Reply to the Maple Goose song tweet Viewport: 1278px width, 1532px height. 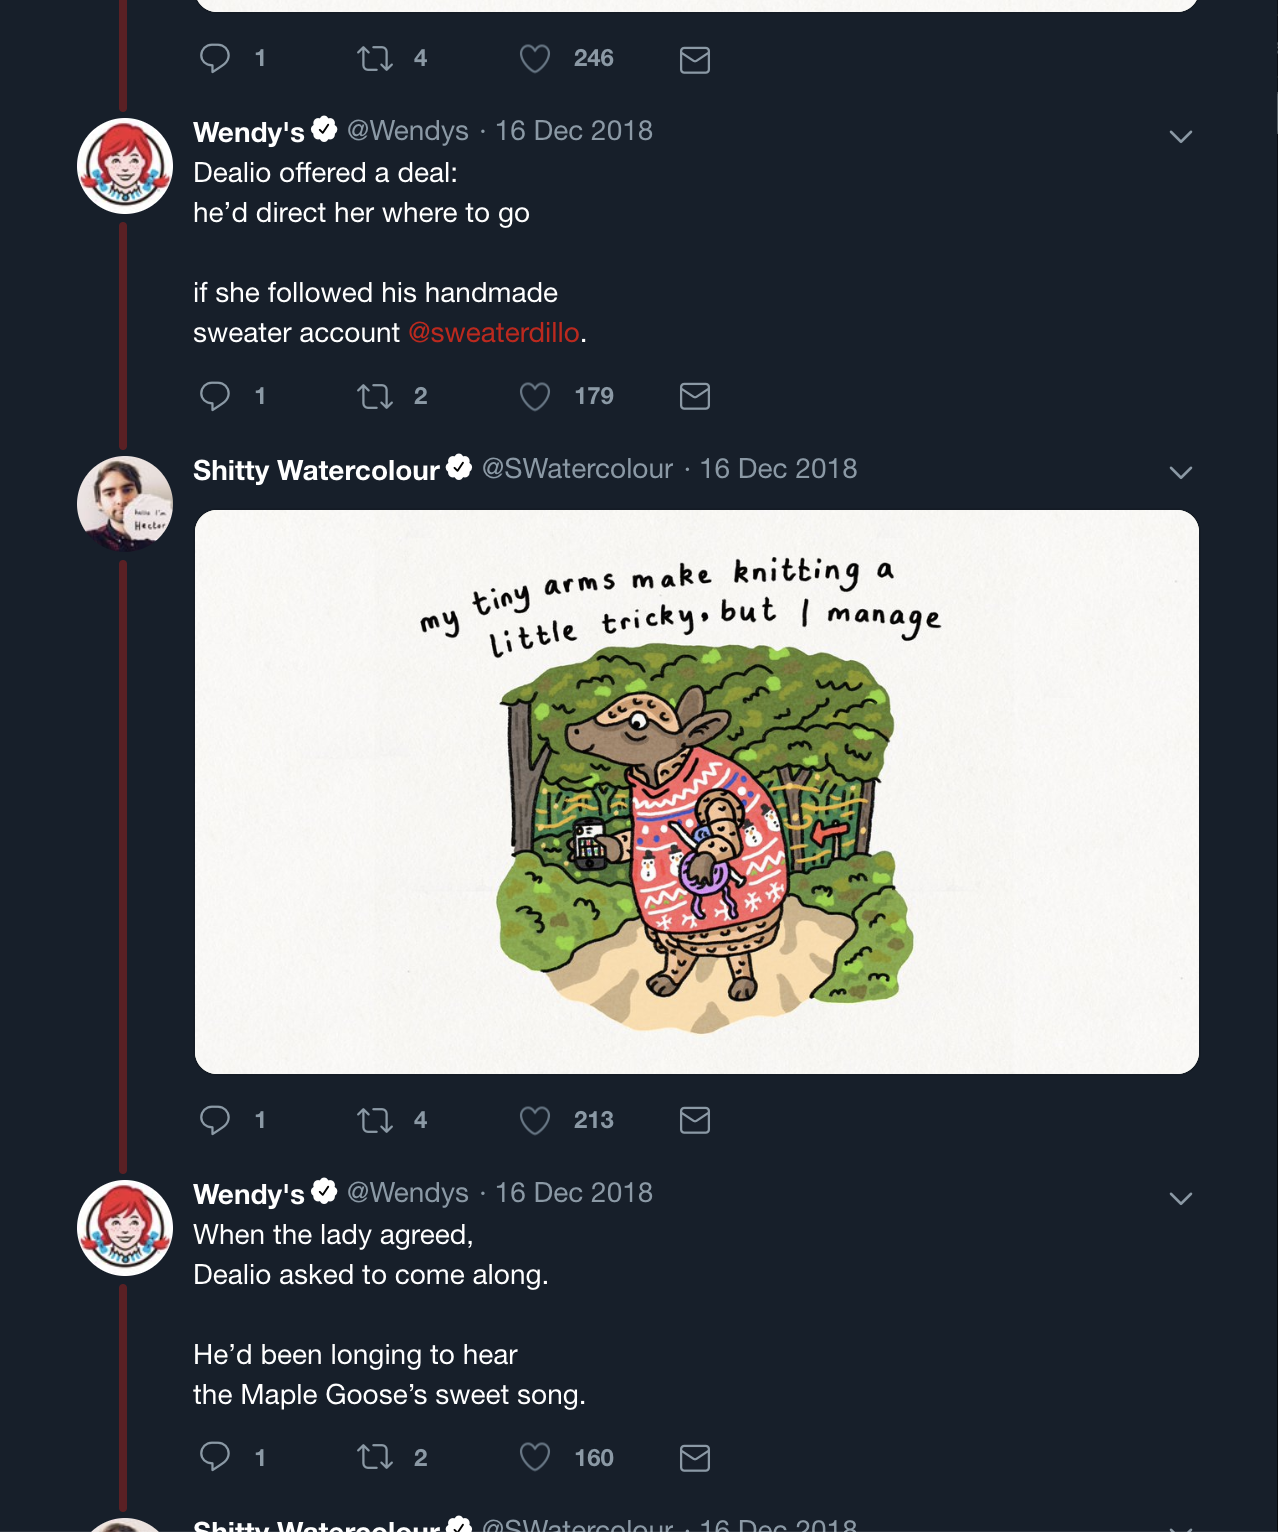[x=215, y=1458]
